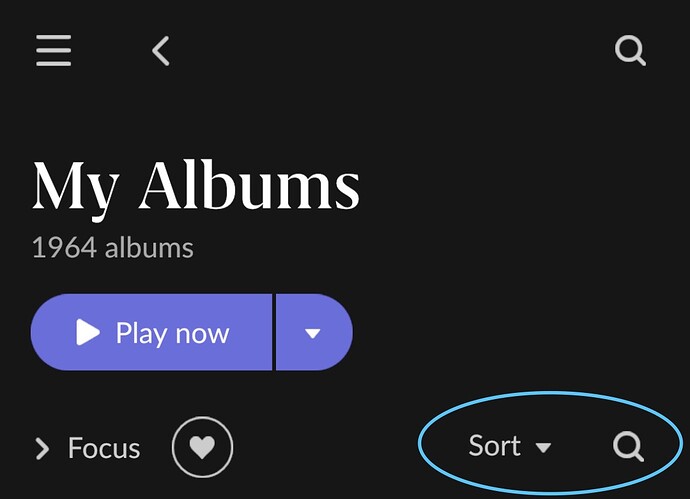Viewport: 690px width, 499px height.
Task: Enable the circled heart filter beside Focus
Action: coord(202,447)
